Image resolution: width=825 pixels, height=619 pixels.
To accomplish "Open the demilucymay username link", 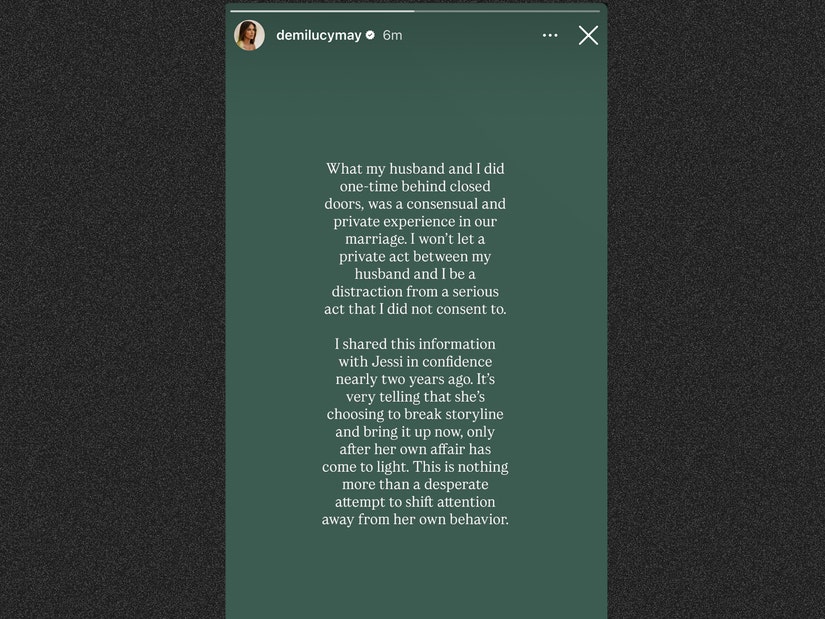I will coord(319,35).
